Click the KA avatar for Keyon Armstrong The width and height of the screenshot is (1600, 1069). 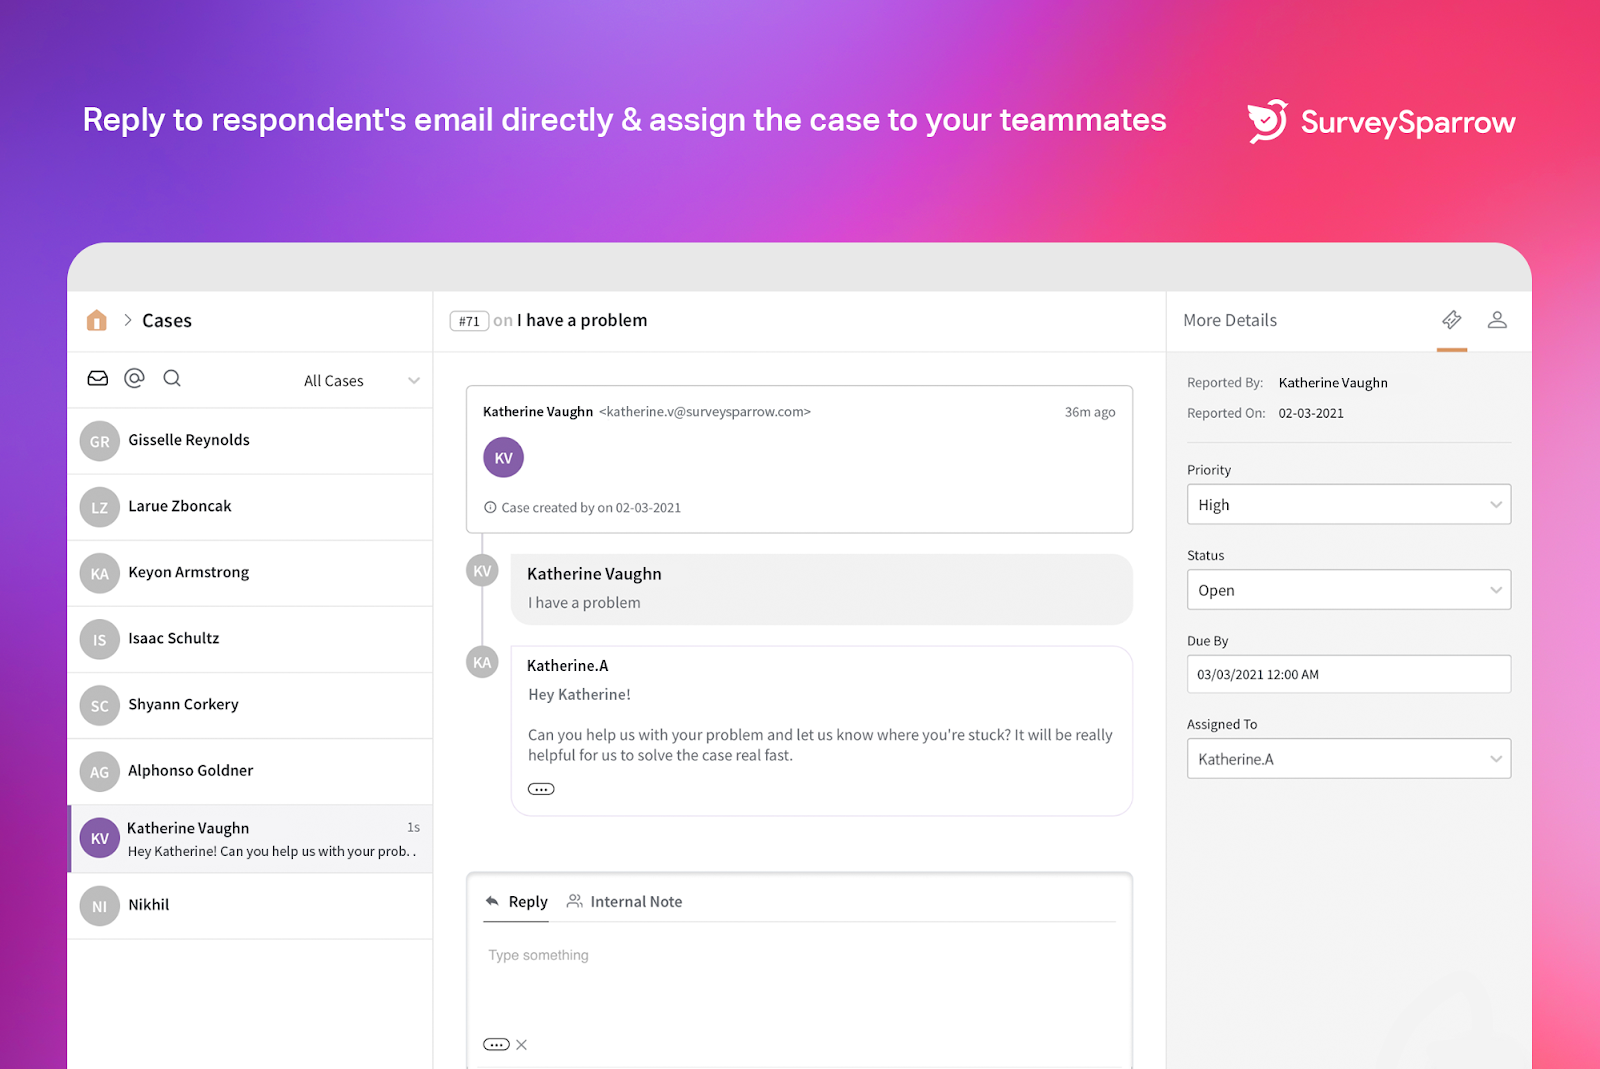click(100, 573)
